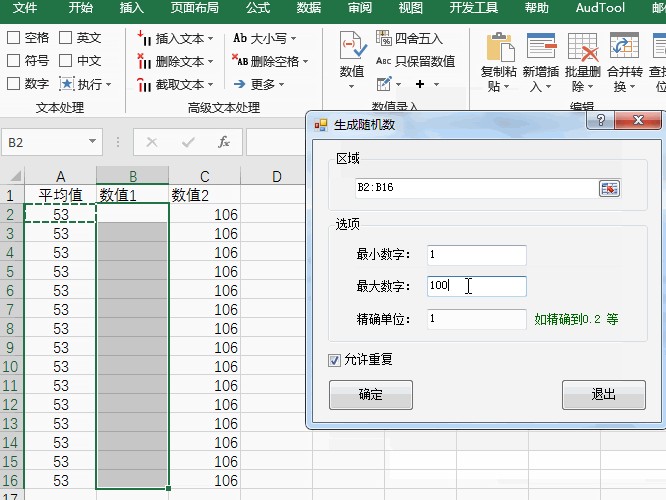Open the 截取文本 dropdown
This screenshot has height=500, width=666.
pos(175,85)
